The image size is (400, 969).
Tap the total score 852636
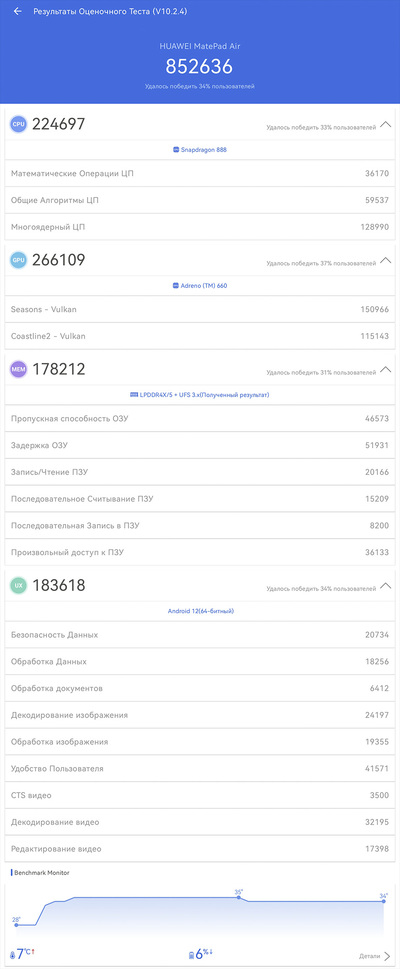199,67
